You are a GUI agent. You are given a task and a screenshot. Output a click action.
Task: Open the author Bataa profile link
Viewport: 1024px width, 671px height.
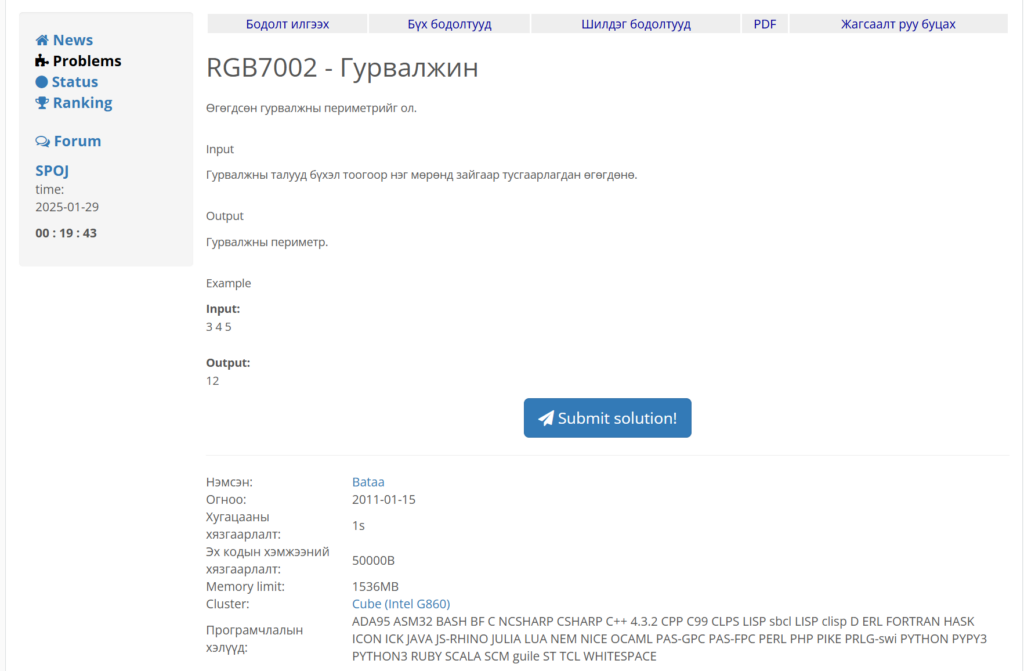coord(368,482)
